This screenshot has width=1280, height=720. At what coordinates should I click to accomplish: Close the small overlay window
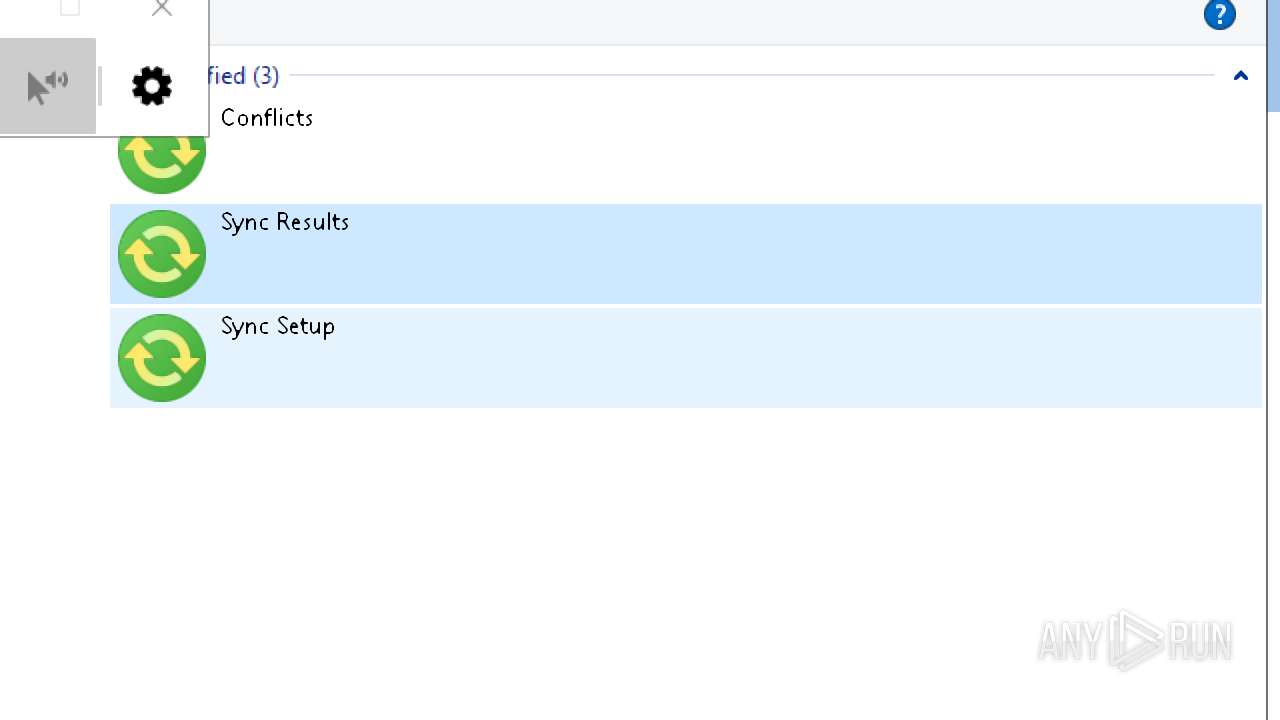coord(162,8)
